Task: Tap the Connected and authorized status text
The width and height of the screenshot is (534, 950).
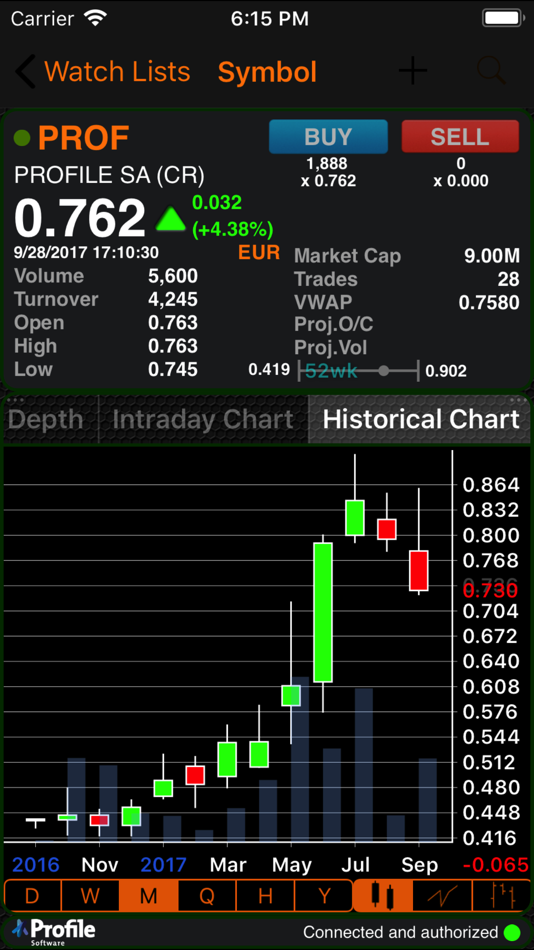Action: pos(401,932)
